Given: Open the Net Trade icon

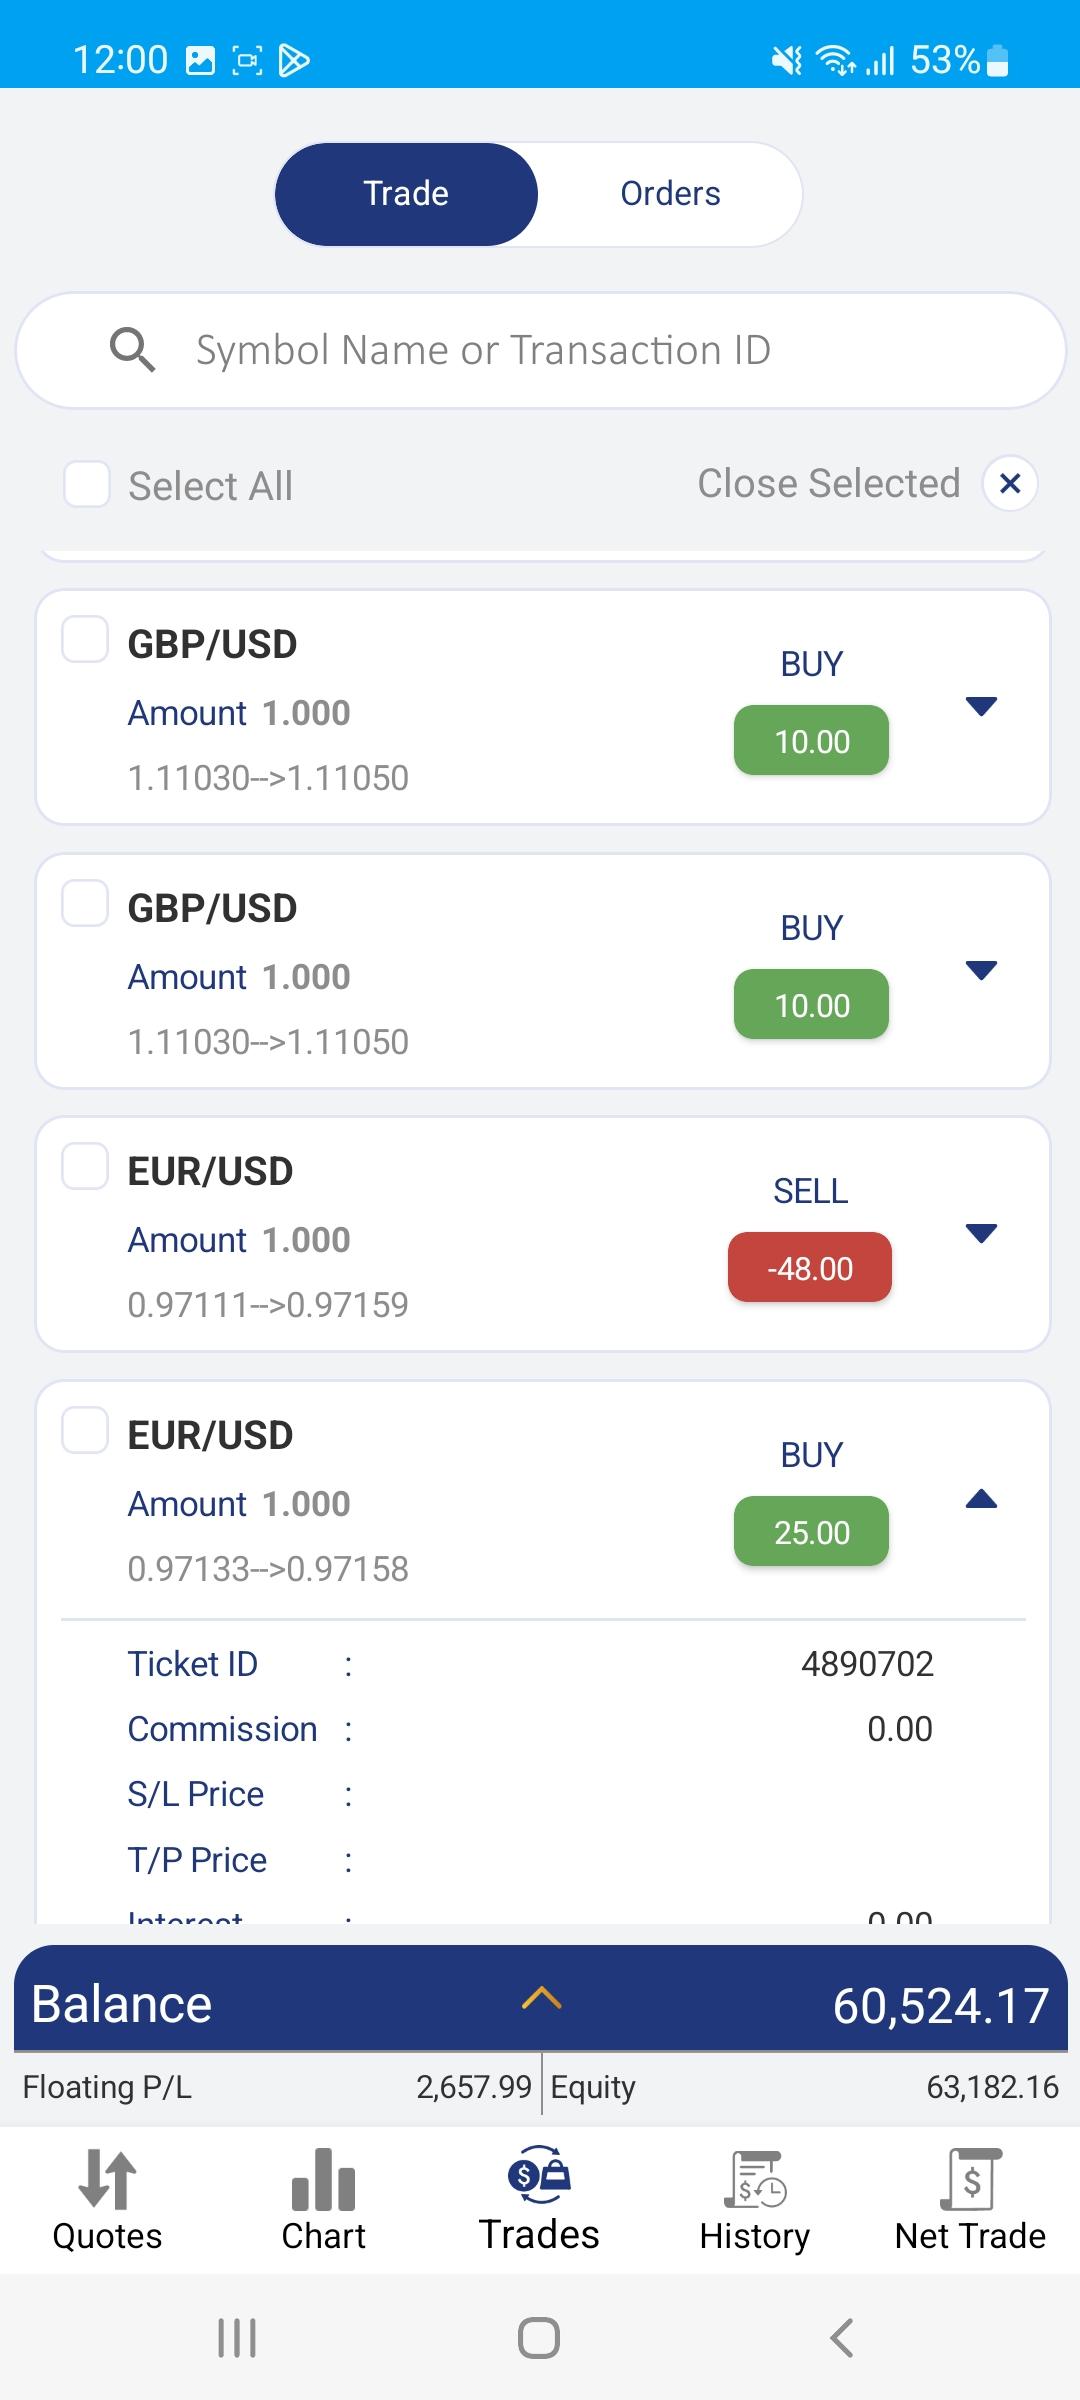Looking at the screenshot, I should [970, 2179].
